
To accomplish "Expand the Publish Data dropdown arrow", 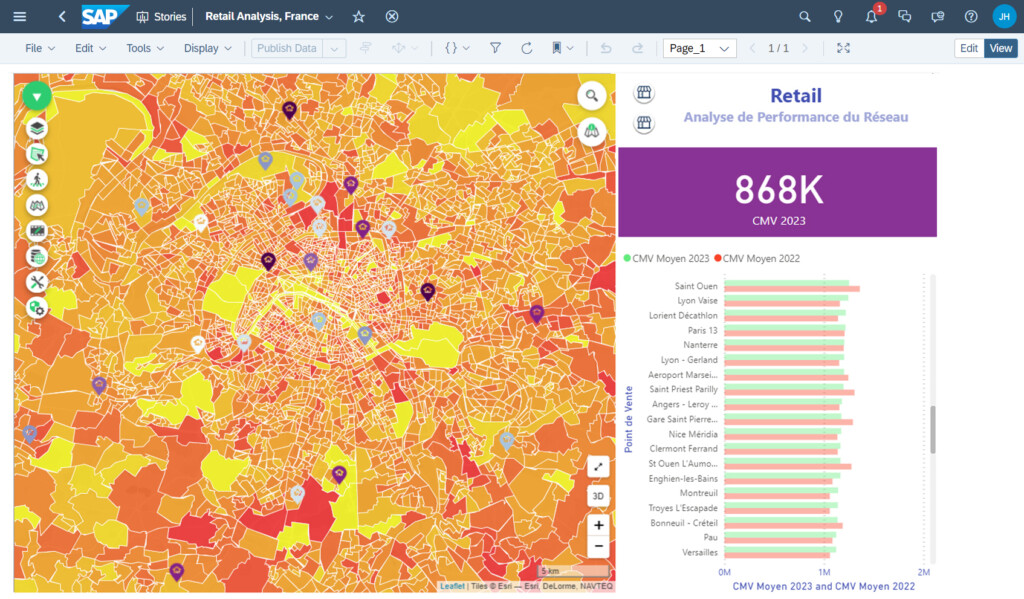I will (x=334, y=48).
